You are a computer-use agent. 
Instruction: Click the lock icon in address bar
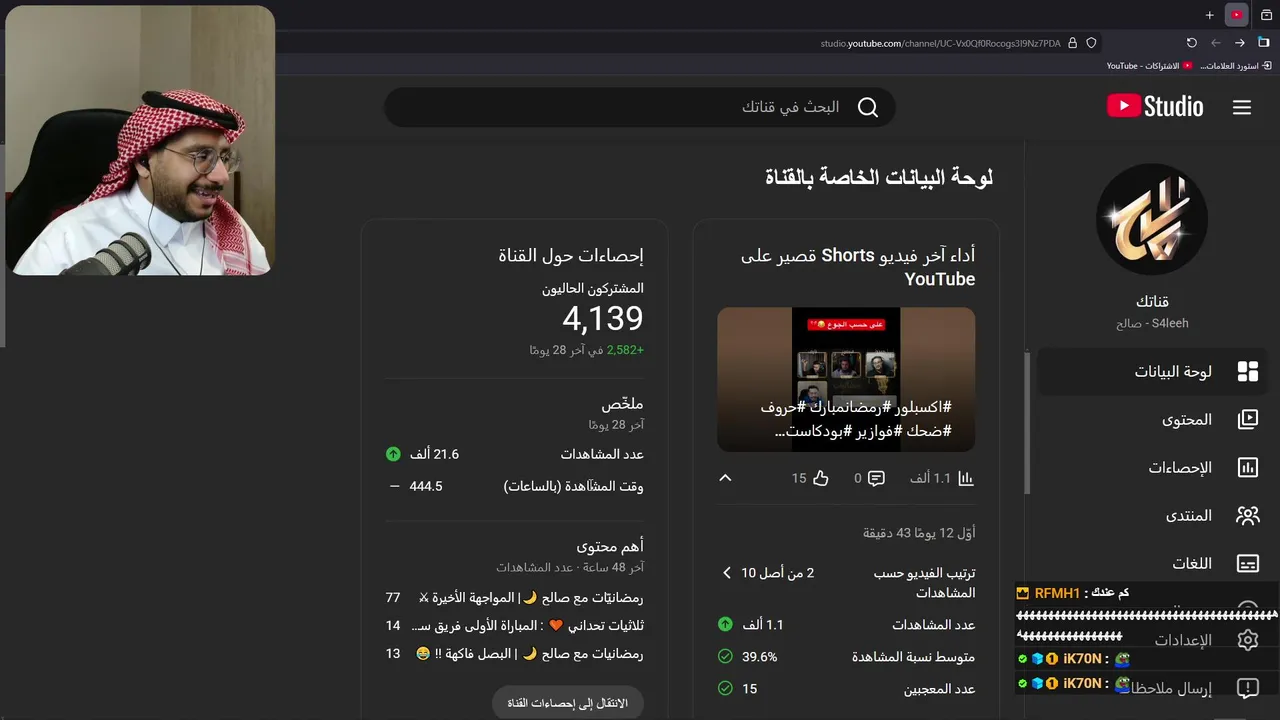tap(1073, 43)
